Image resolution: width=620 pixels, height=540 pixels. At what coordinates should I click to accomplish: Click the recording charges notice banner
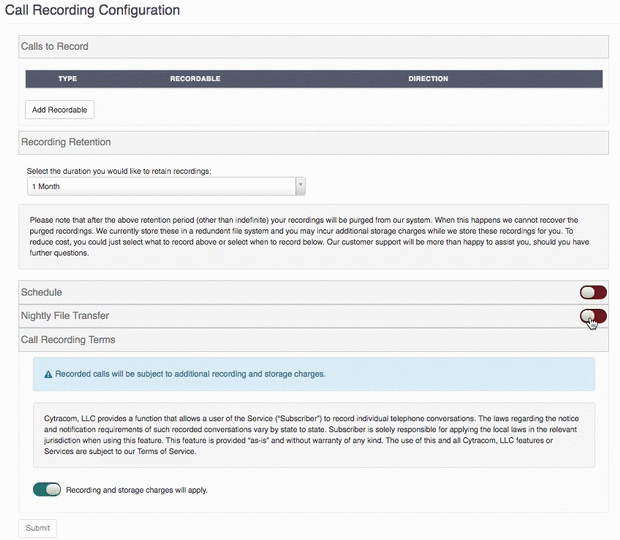[x=314, y=374]
